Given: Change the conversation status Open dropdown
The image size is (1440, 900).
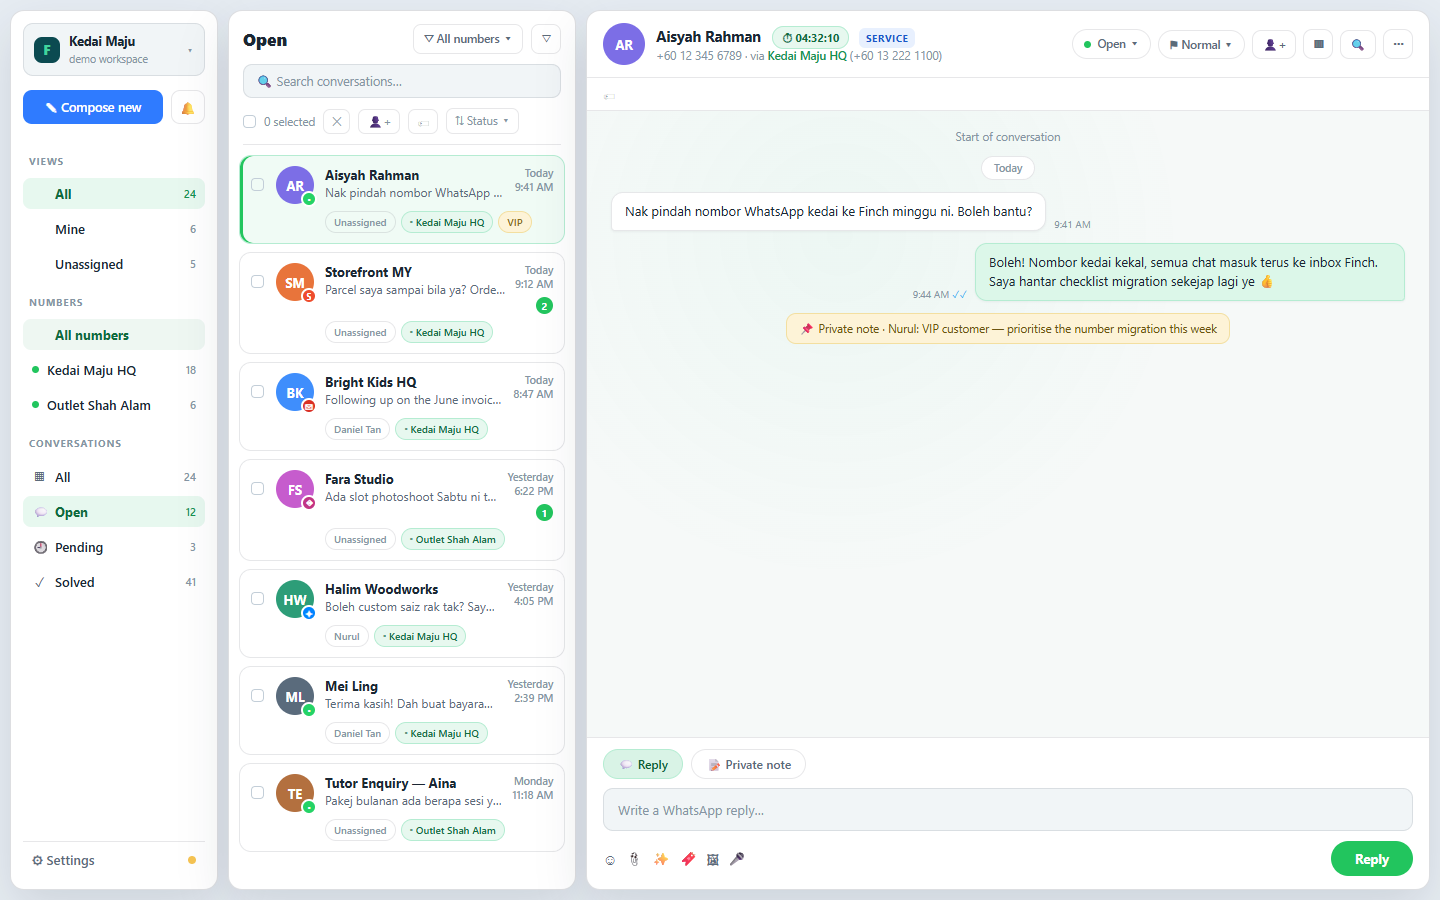Looking at the screenshot, I should click(x=1111, y=44).
